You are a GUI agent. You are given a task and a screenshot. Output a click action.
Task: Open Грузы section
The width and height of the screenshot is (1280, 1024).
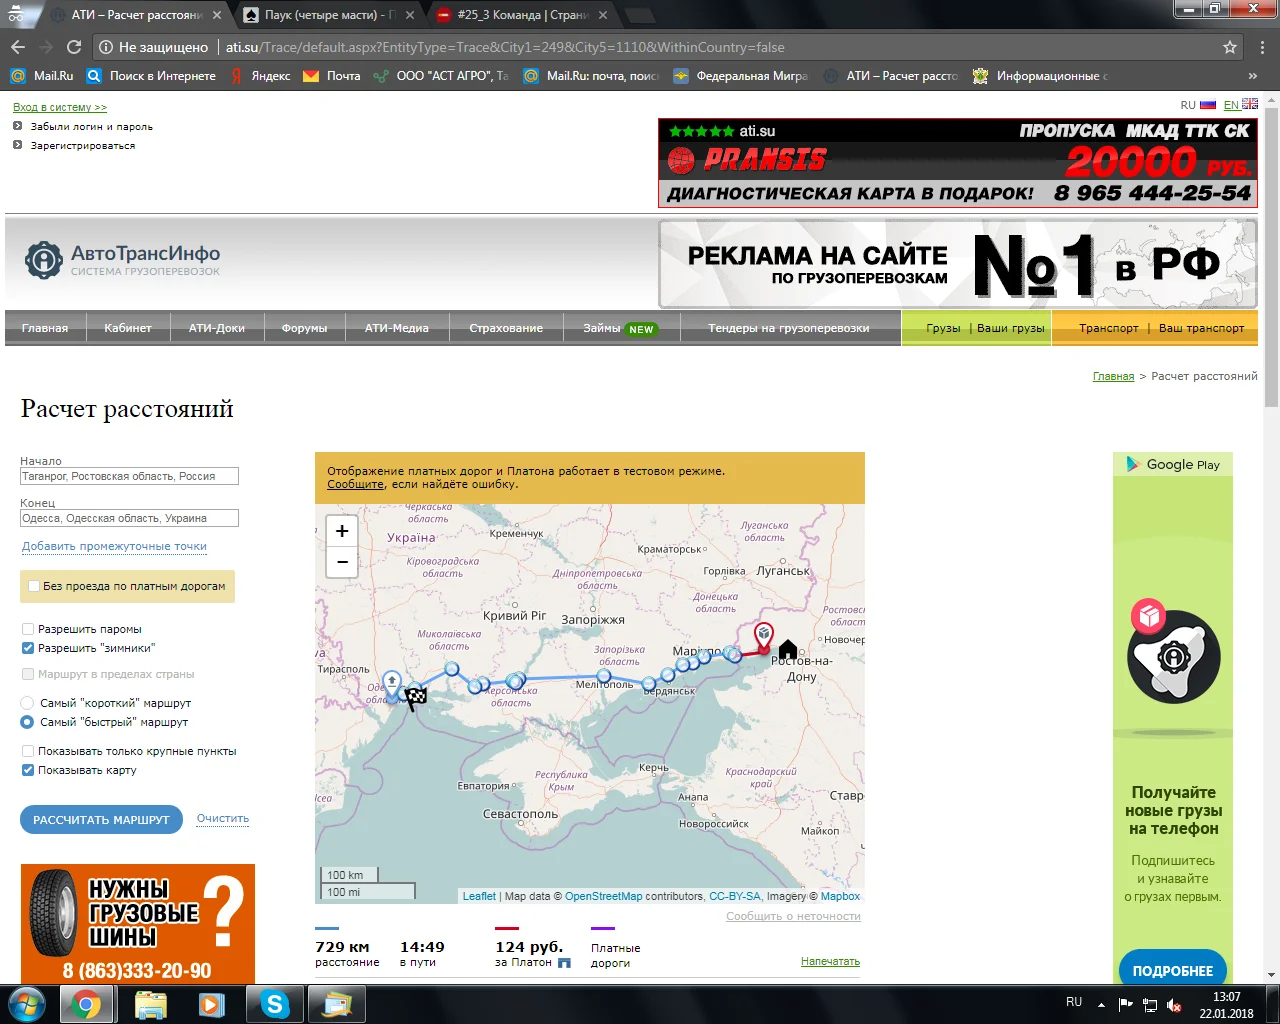[943, 328]
